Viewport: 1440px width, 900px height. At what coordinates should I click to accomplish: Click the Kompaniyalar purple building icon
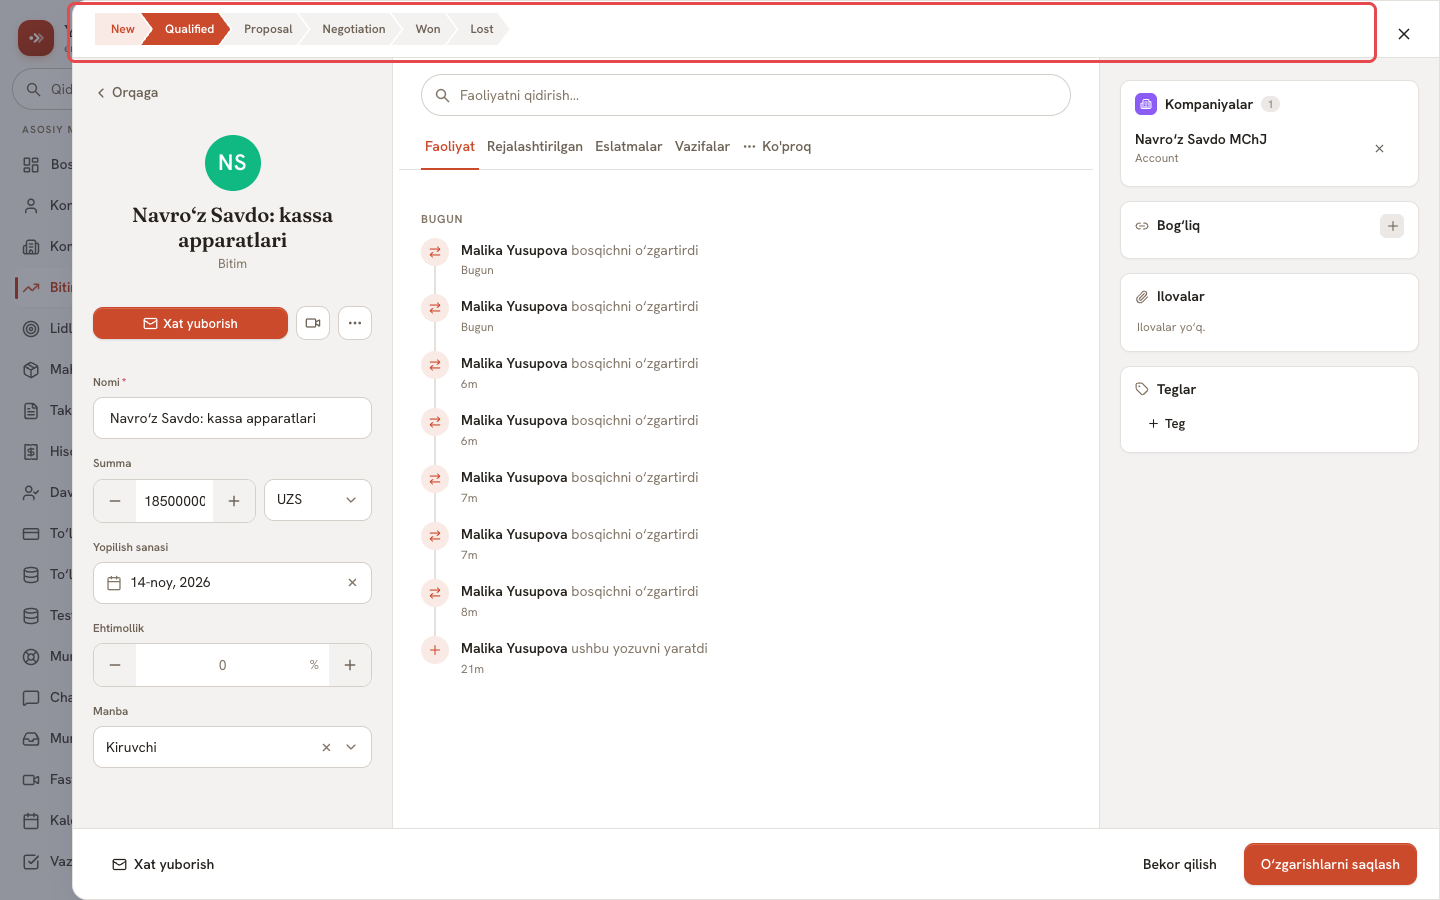coord(1146,104)
